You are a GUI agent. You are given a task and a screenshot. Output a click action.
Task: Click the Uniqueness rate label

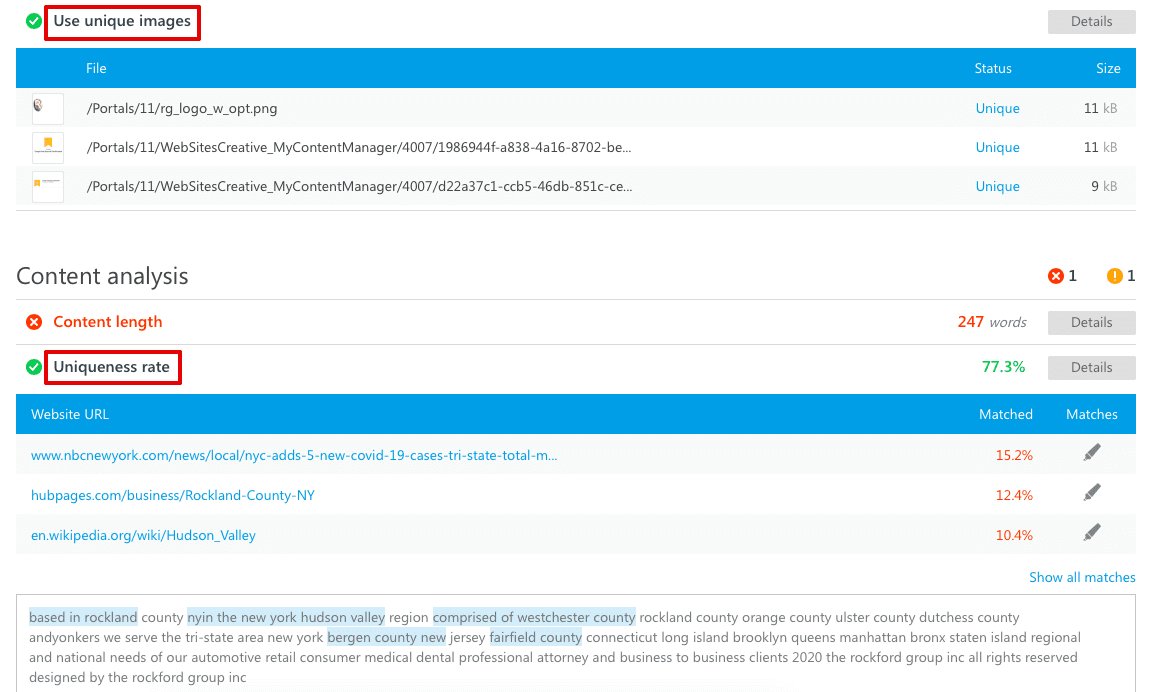coord(111,367)
